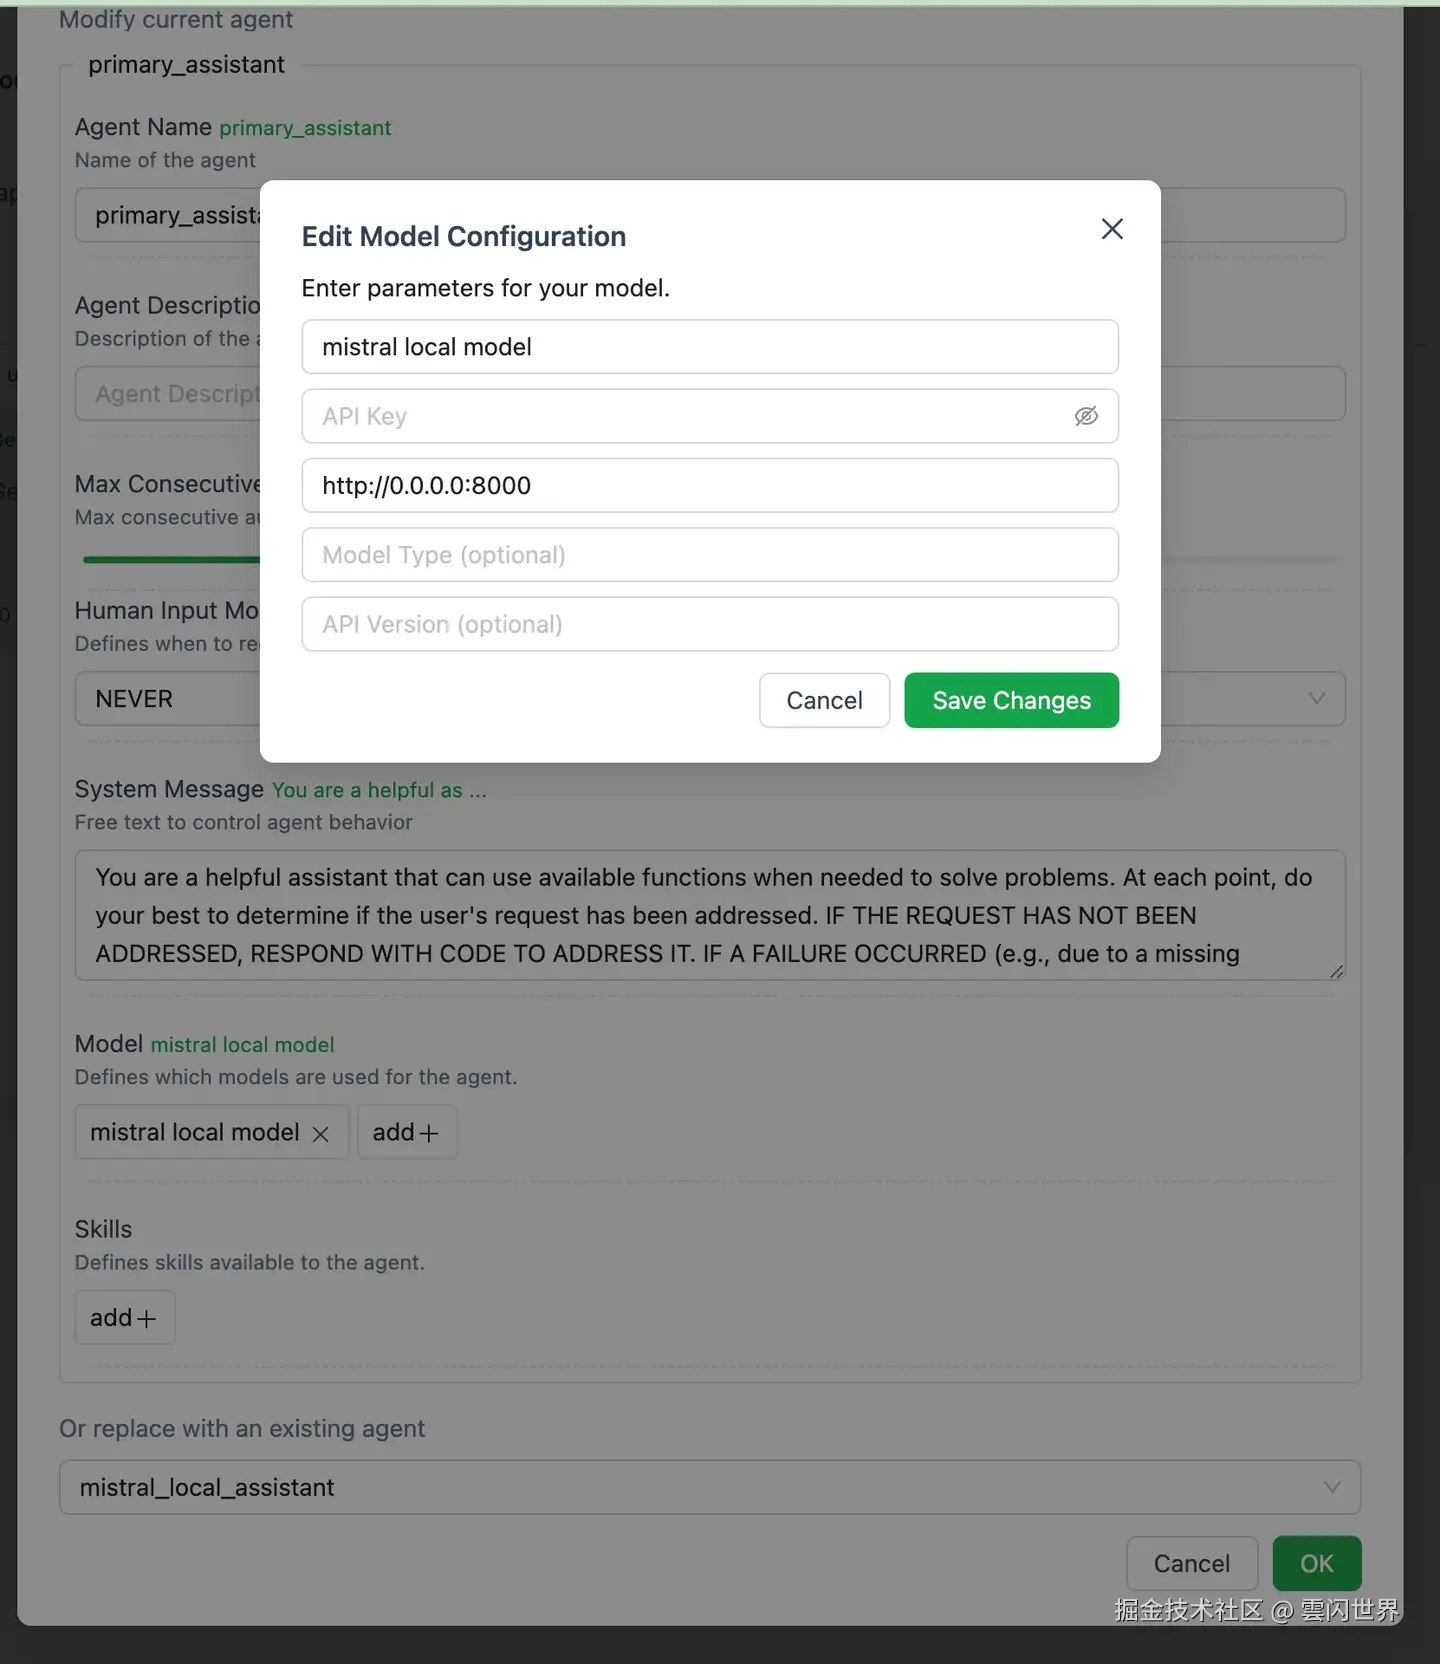Cancel the model configuration dialog
The height and width of the screenshot is (1664, 1440).
coord(824,700)
